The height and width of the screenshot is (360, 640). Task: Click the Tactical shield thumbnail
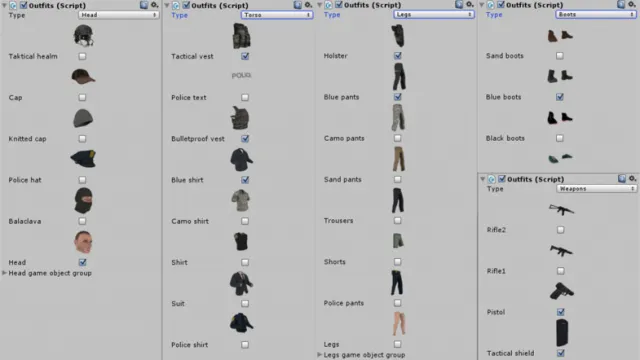pos(562,333)
